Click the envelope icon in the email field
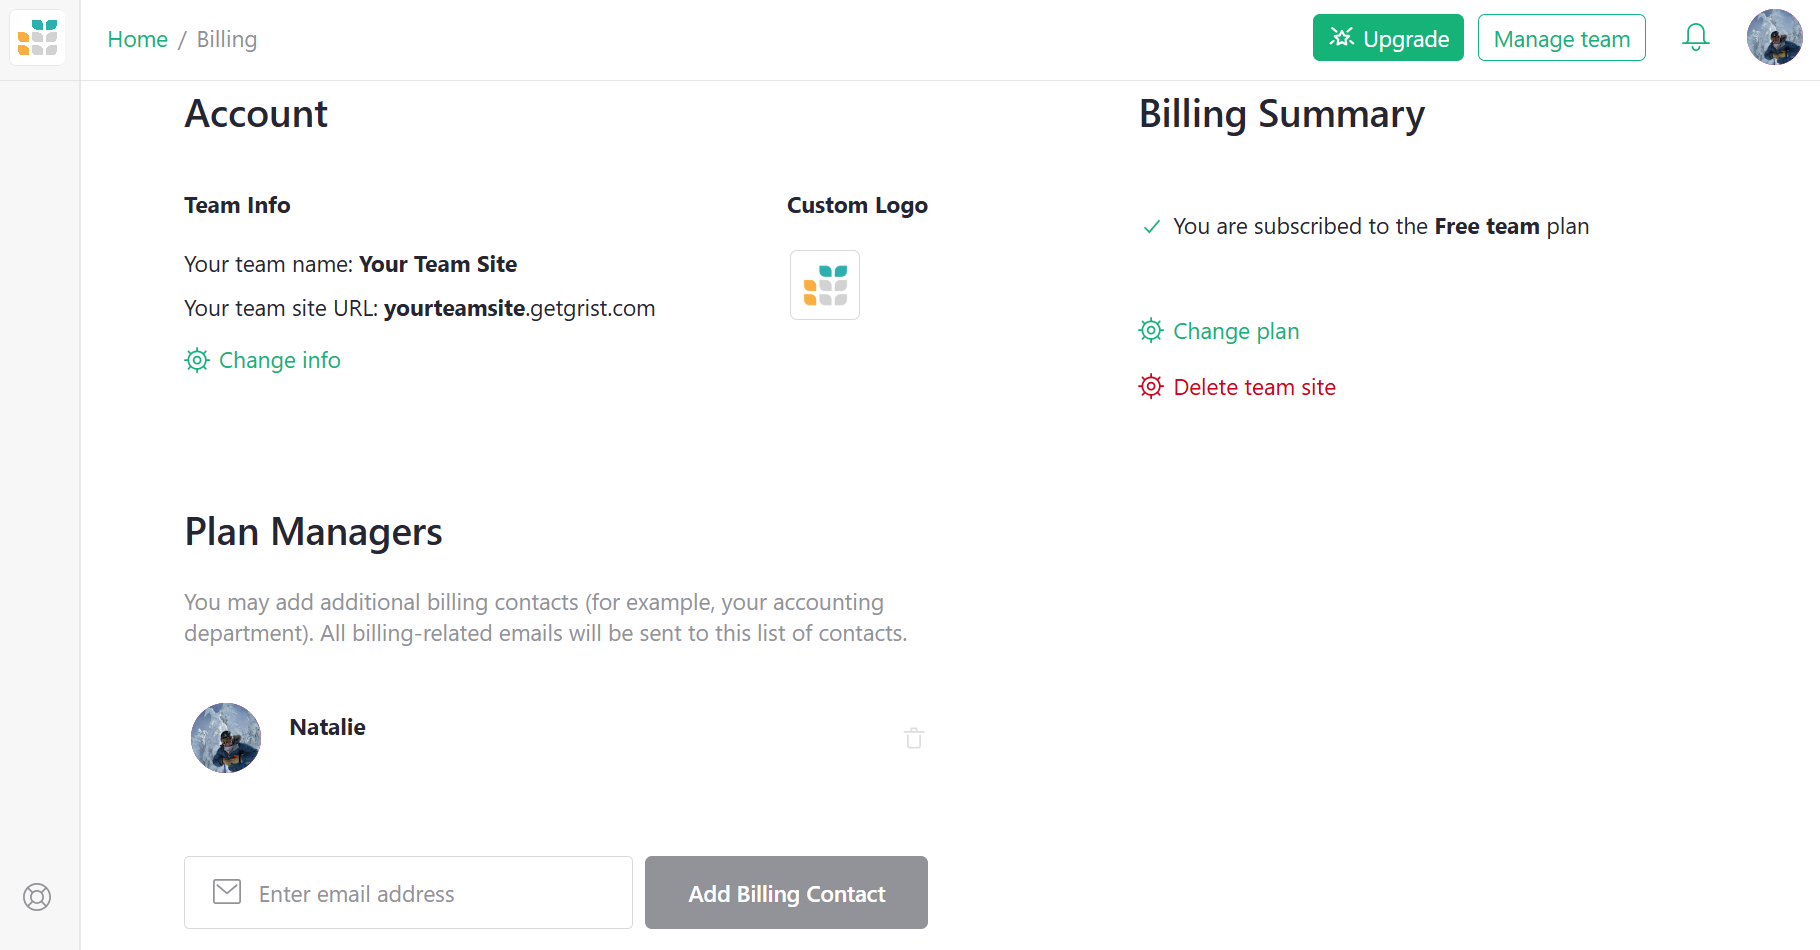Screen dimensions: 1820x950 [227, 892]
